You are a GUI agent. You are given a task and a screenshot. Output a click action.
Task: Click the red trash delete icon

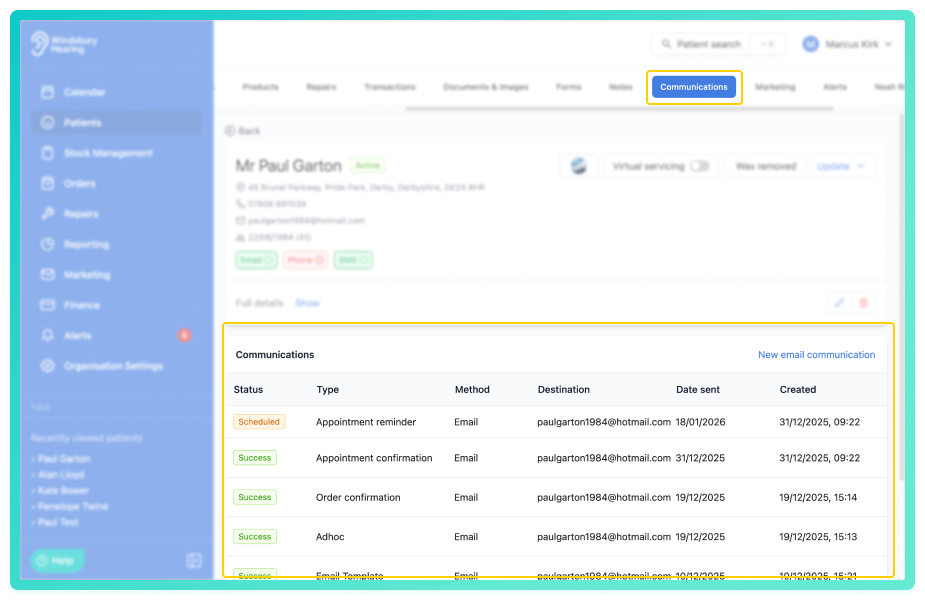pyautogui.click(x=863, y=303)
